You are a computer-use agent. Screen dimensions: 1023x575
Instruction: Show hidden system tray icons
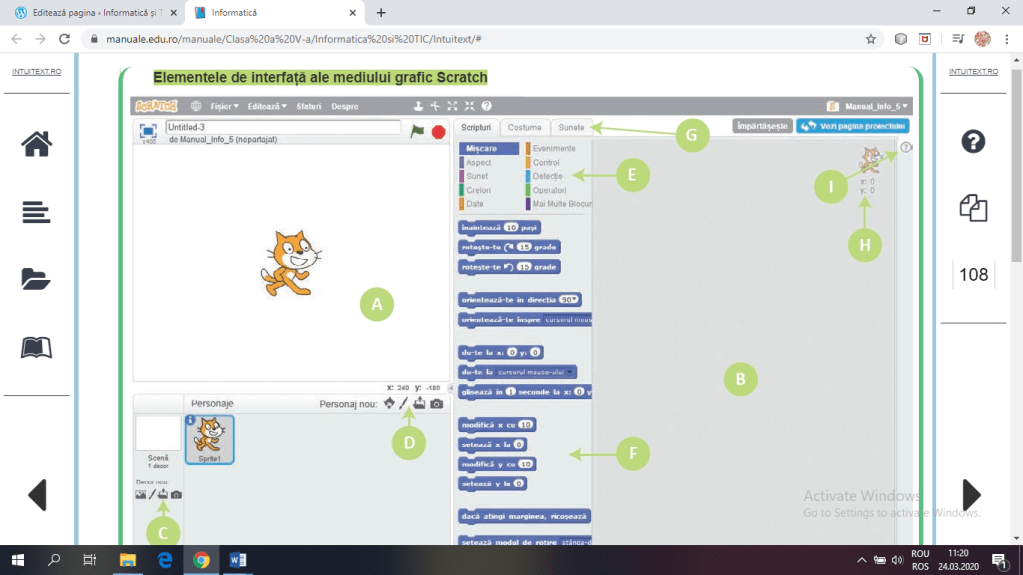(863, 559)
